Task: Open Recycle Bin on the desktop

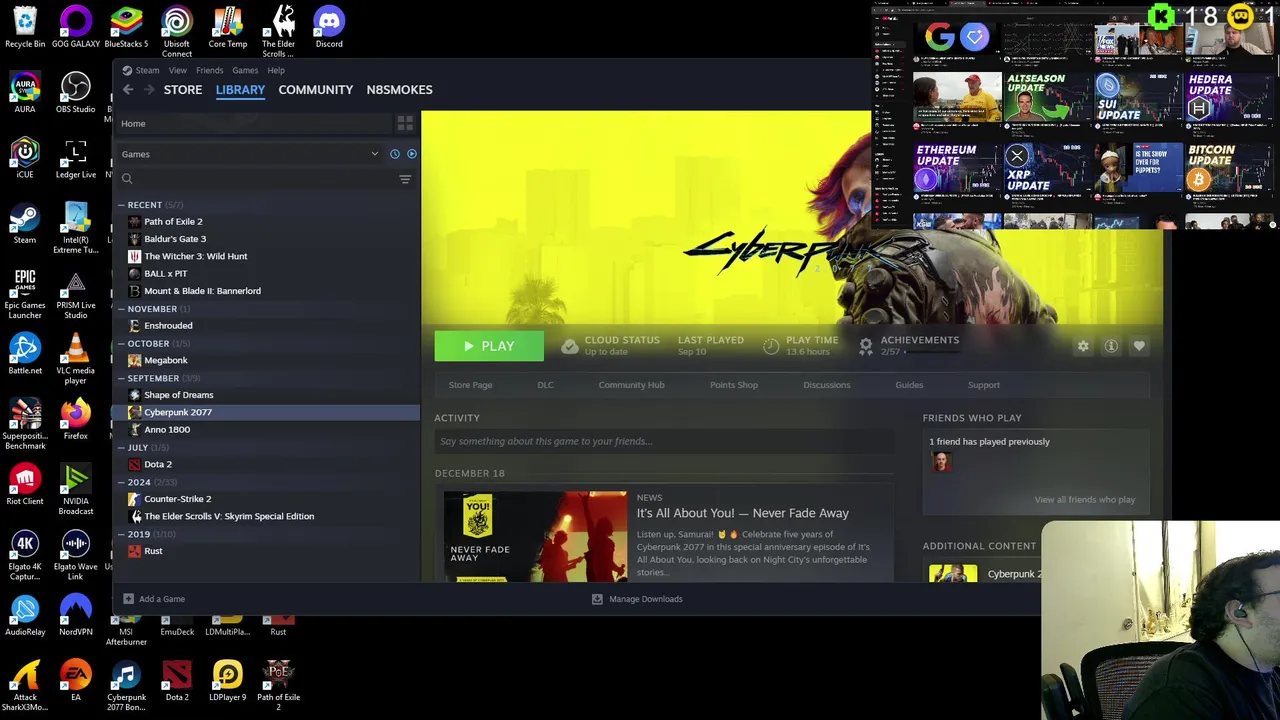Action: tap(25, 28)
